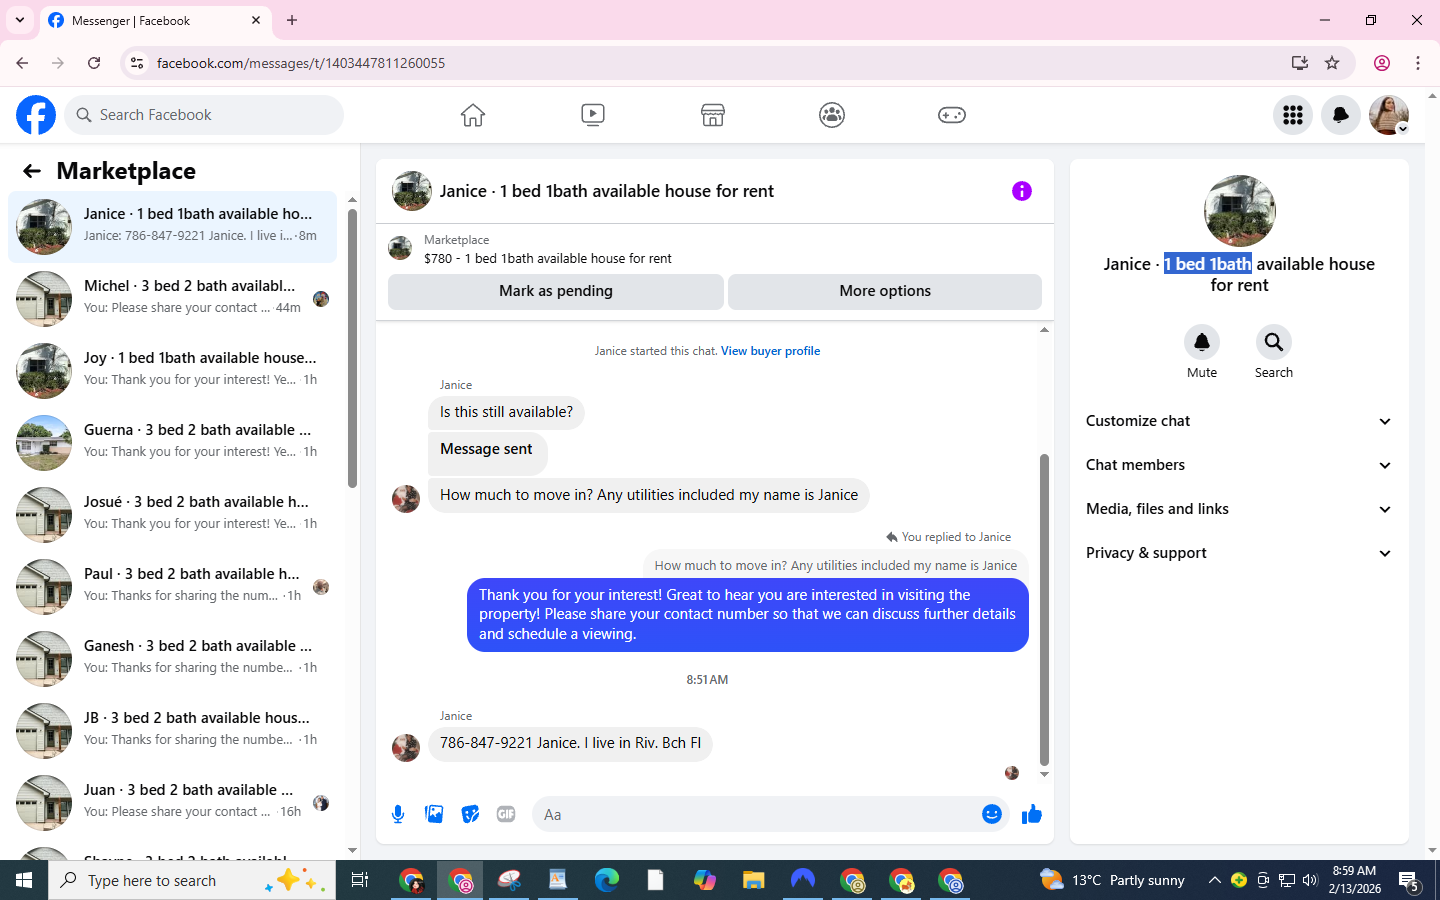Open the Groups icon
Image resolution: width=1440 pixels, height=900 pixels.
pos(832,115)
